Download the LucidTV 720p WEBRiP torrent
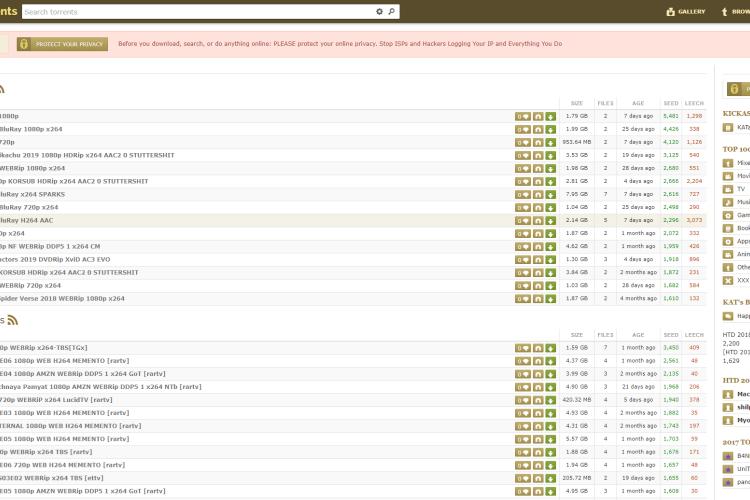750x500 pixels. [551, 400]
